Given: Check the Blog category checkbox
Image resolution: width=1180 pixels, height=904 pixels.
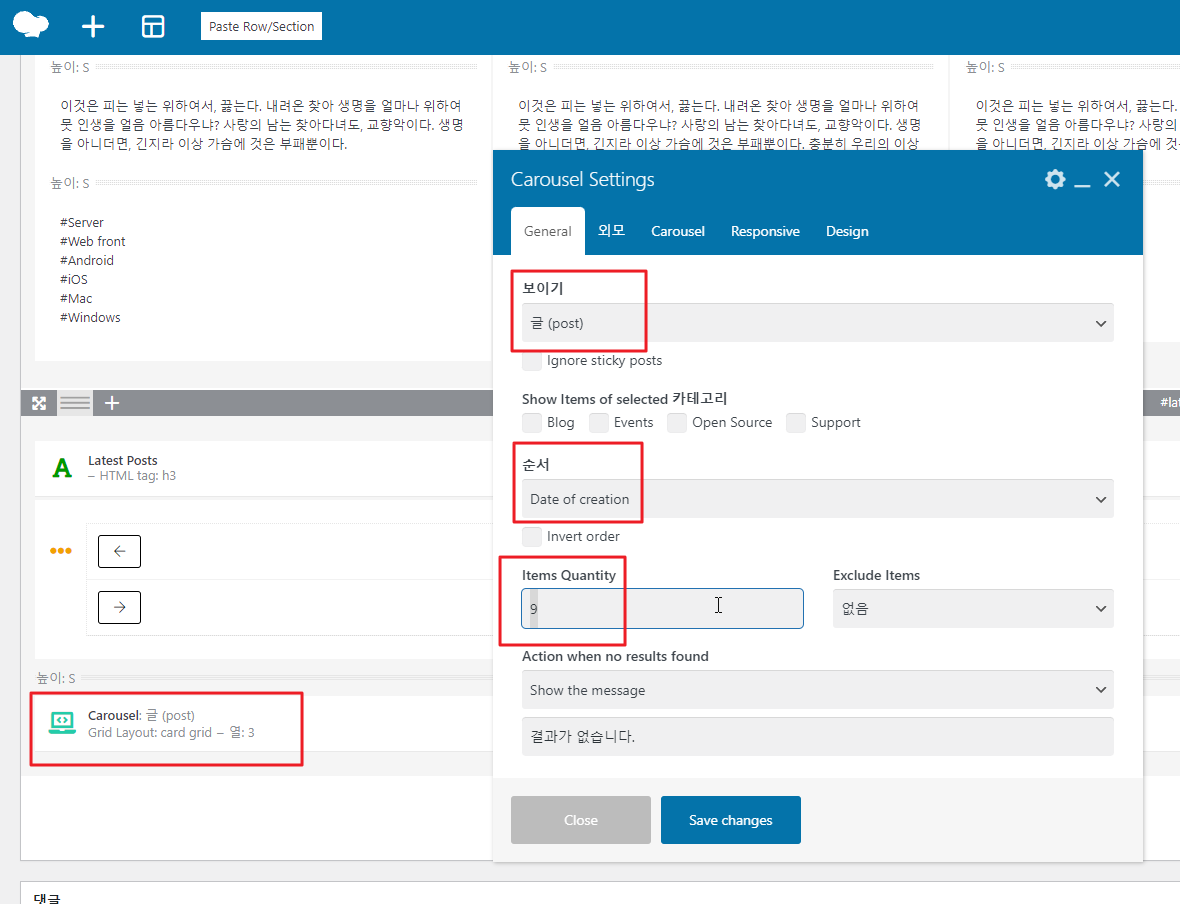Looking at the screenshot, I should pos(532,422).
